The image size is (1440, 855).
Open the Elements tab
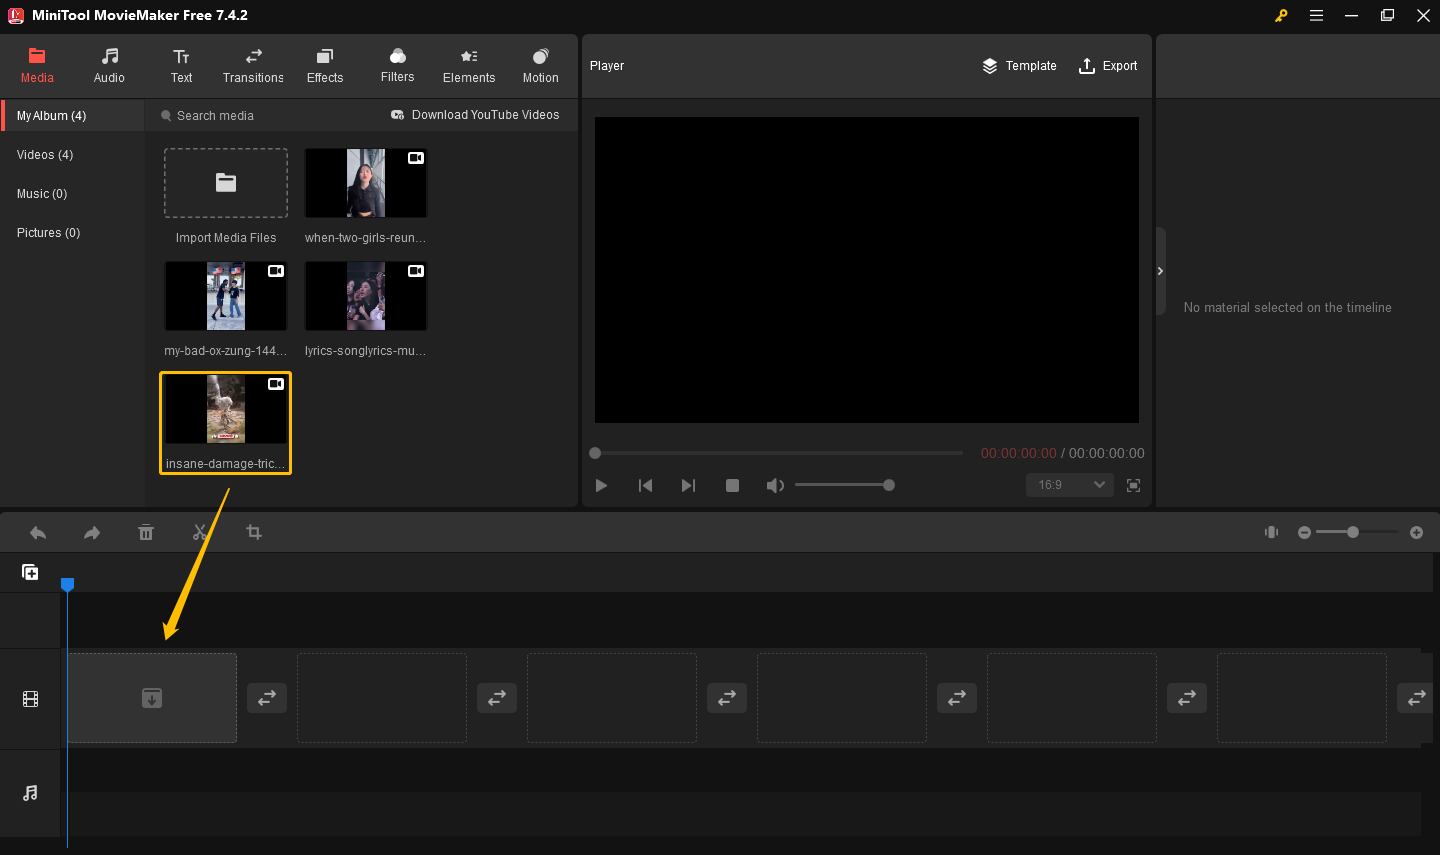469,66
